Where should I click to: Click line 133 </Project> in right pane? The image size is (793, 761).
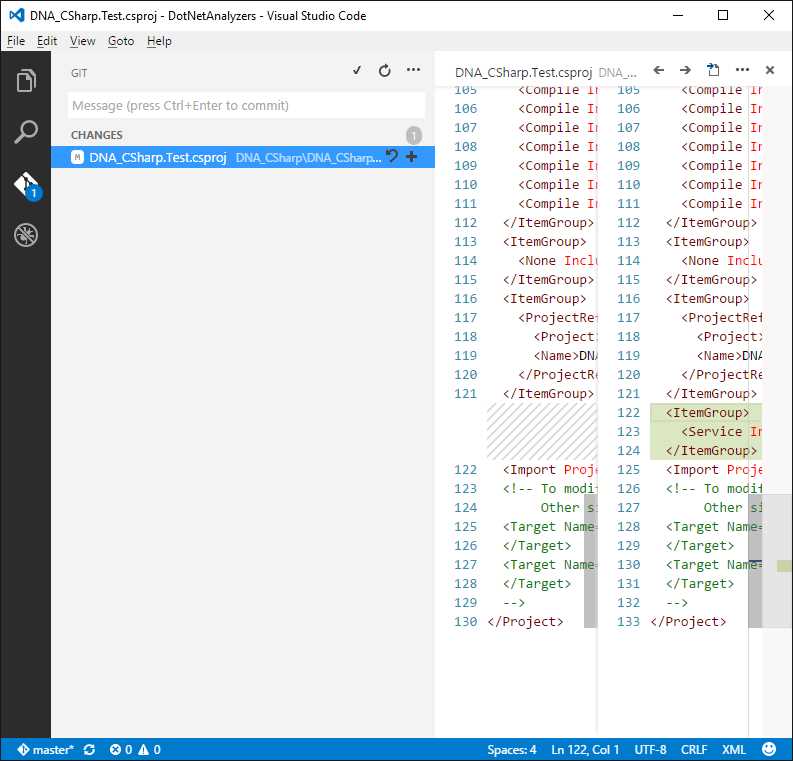[688, 621]
